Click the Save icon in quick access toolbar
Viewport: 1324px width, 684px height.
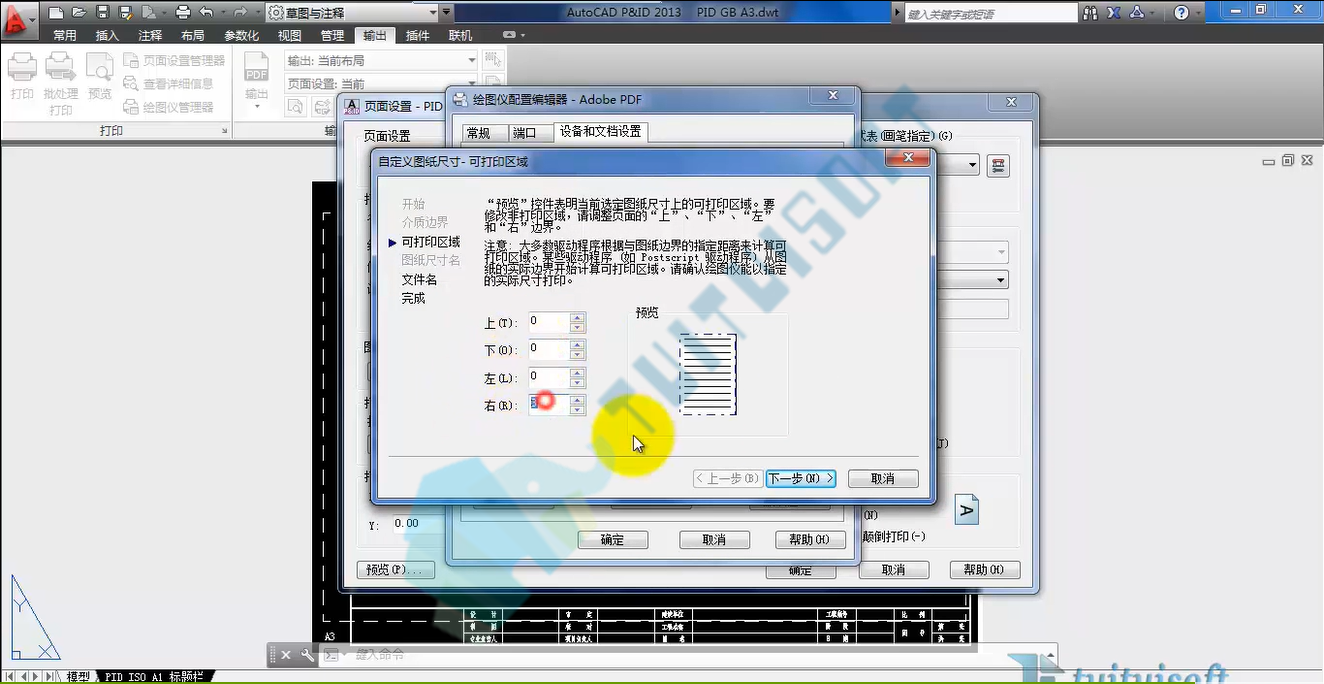pos(103,13)
